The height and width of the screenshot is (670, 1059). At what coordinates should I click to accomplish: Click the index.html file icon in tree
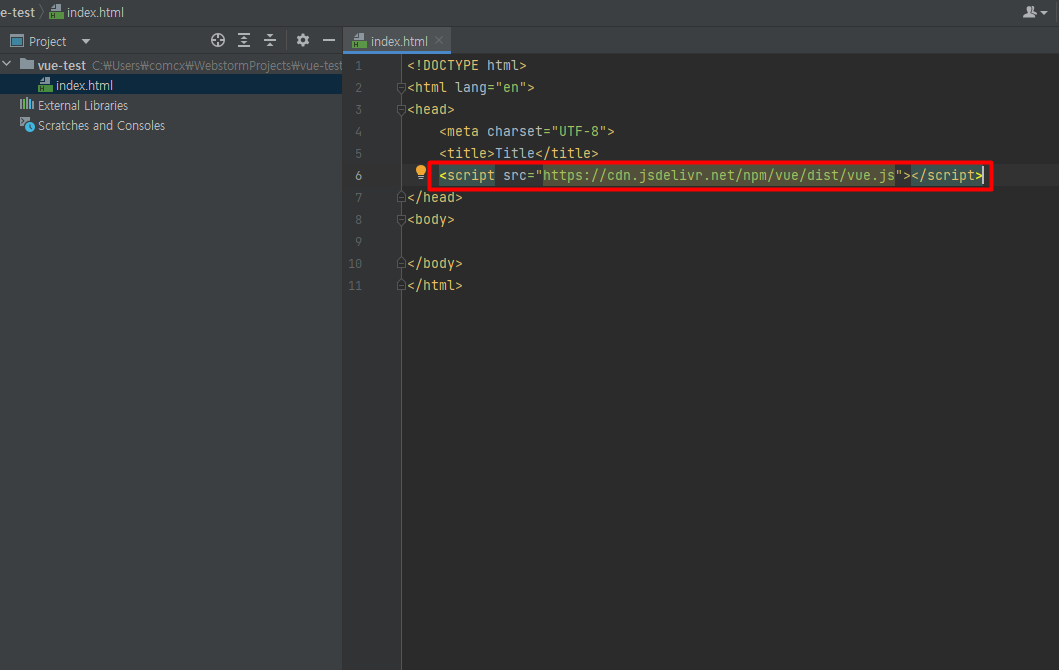(45, 84)
